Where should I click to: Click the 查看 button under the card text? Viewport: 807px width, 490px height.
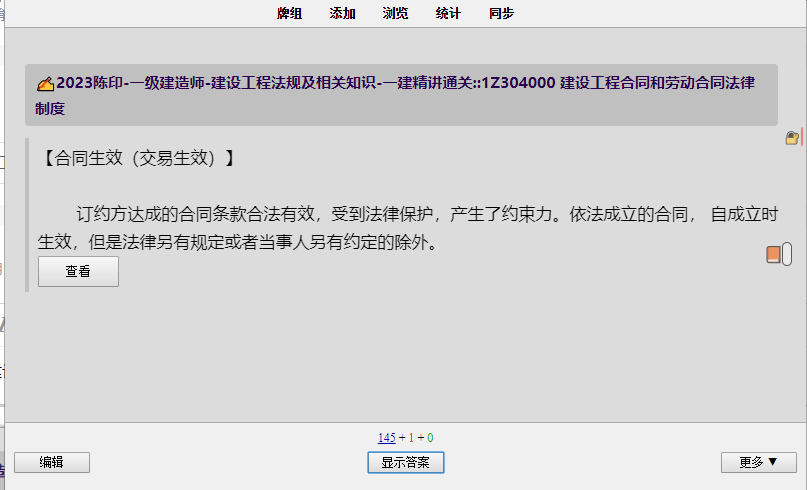coord(78,271)
